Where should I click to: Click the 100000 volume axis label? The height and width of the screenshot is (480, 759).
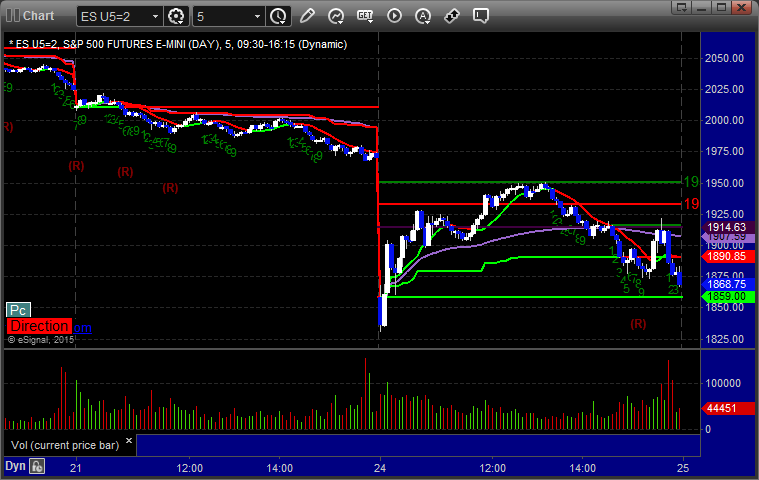point(723,383)
